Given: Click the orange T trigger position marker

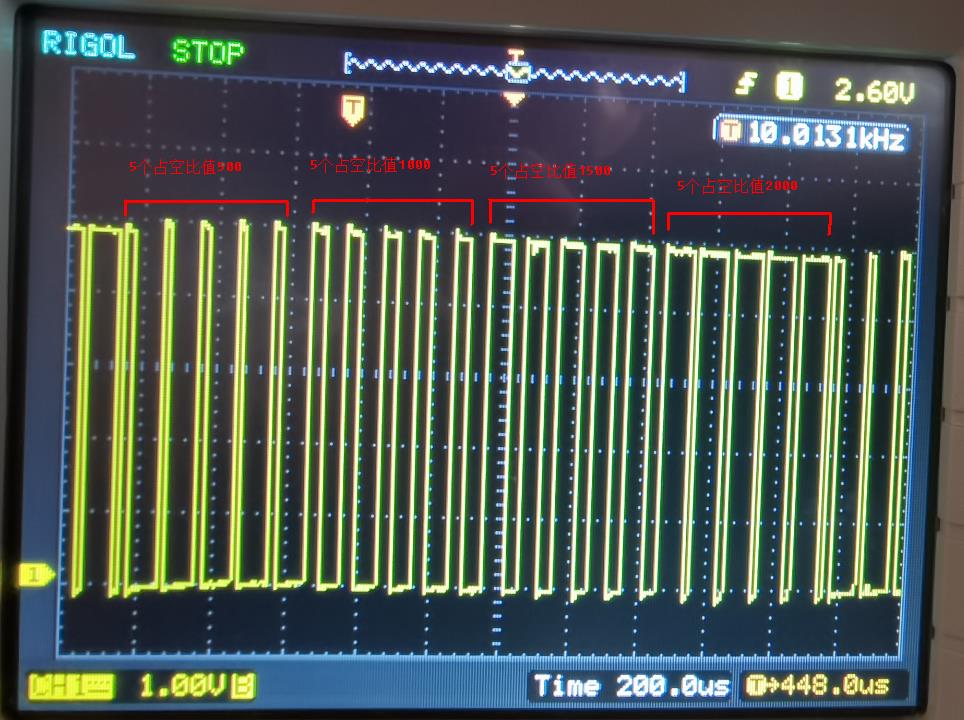Looking at the screenshot, I should tap(353, 109).
